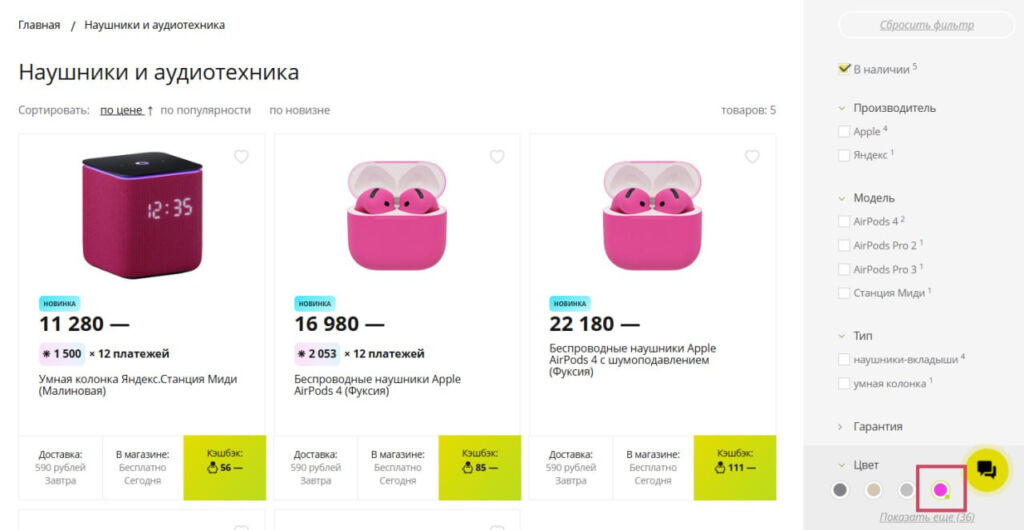Screen dimensions: 1024x530
Task: Click the cashback 56 block
Action: click(x=224, y=467)
